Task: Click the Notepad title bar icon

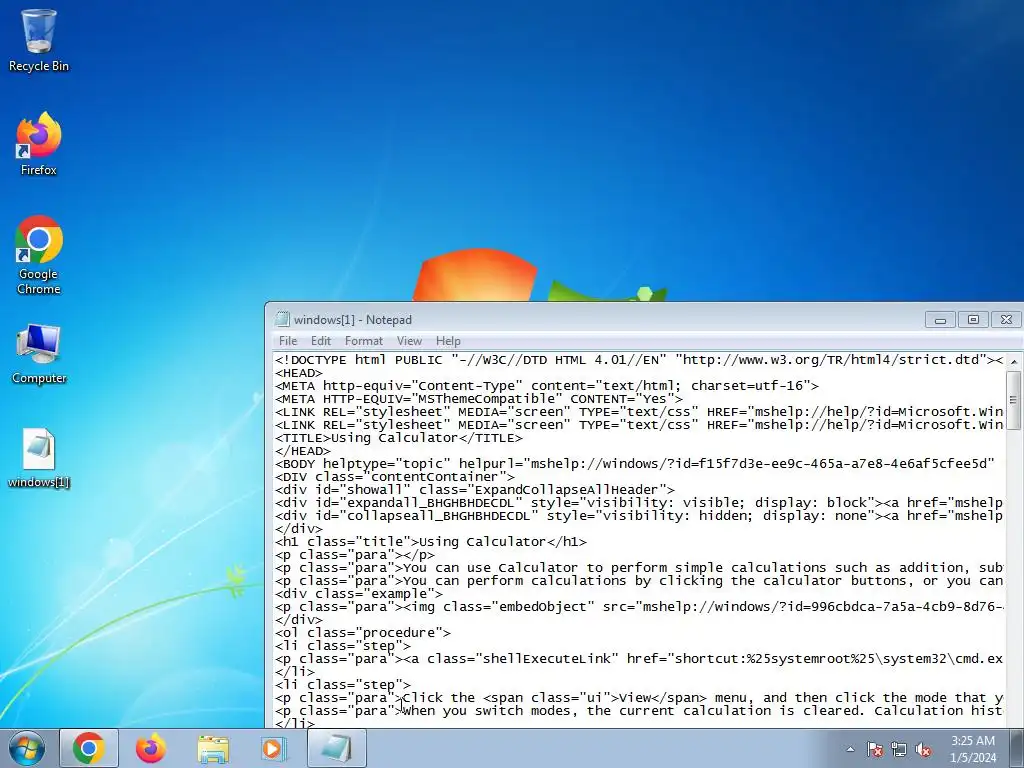Action: tap(282, 319)
